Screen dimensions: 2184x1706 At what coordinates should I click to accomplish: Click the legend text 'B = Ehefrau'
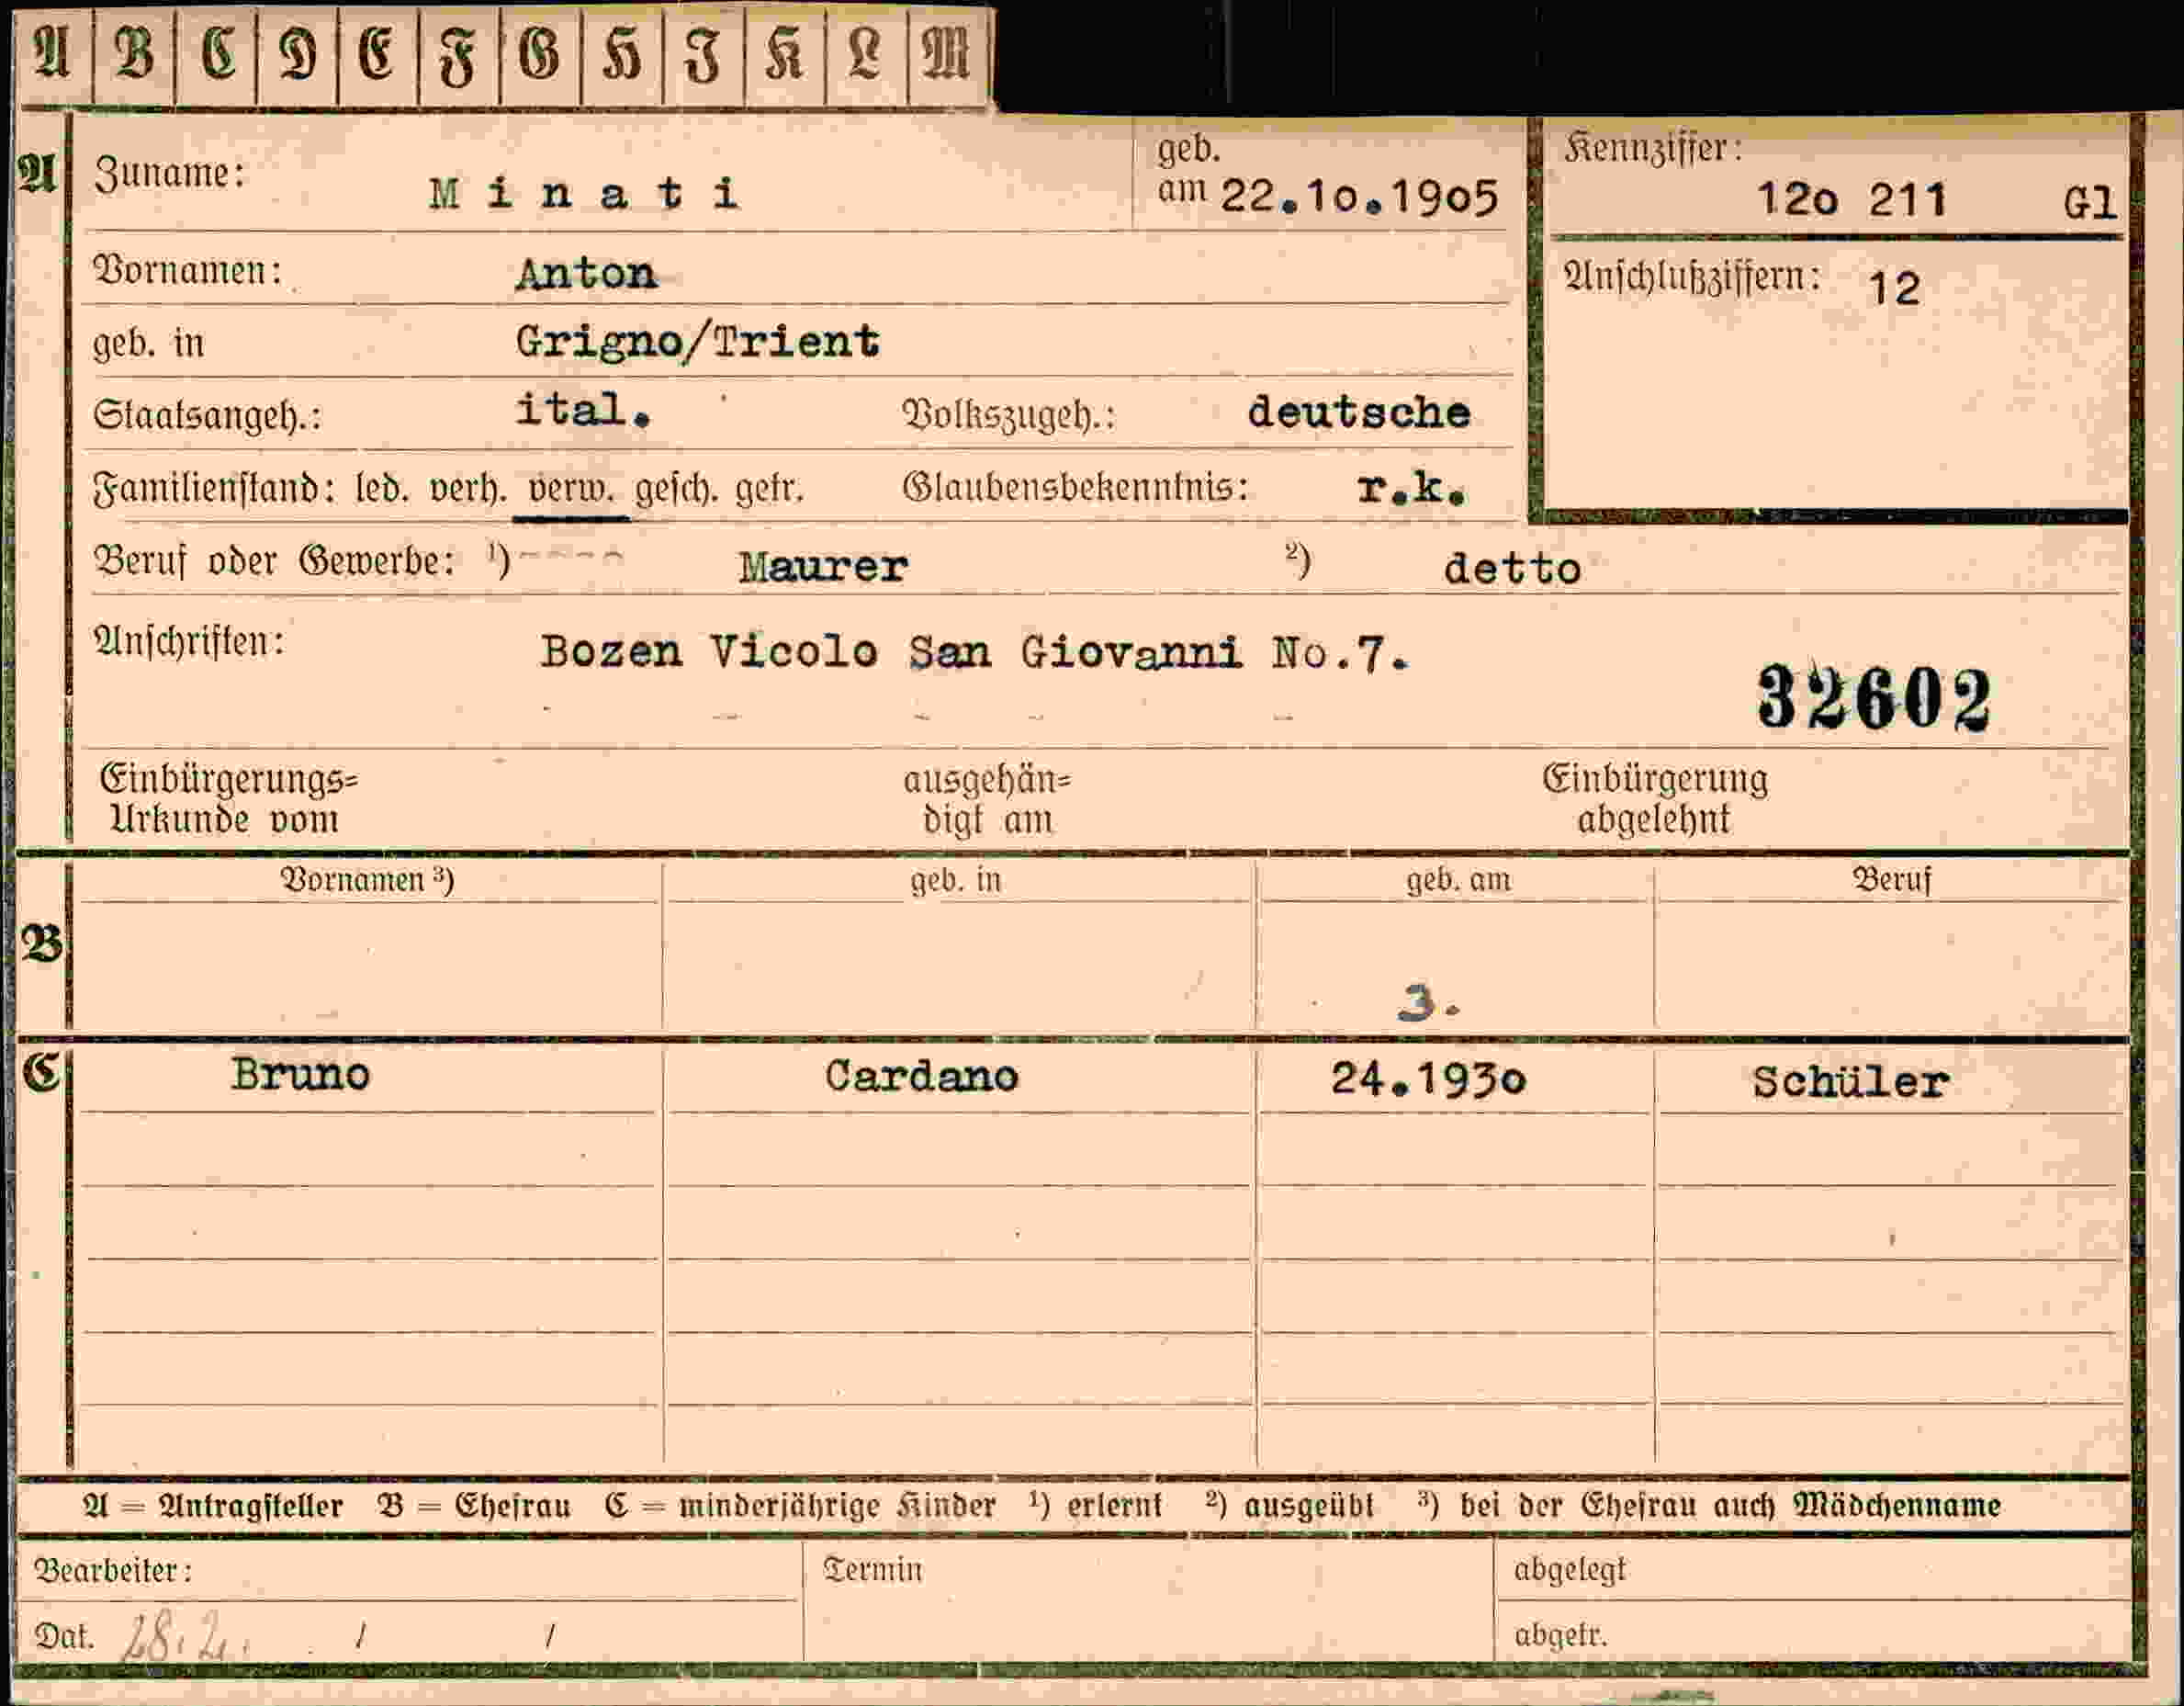(x=474, y=1506)
